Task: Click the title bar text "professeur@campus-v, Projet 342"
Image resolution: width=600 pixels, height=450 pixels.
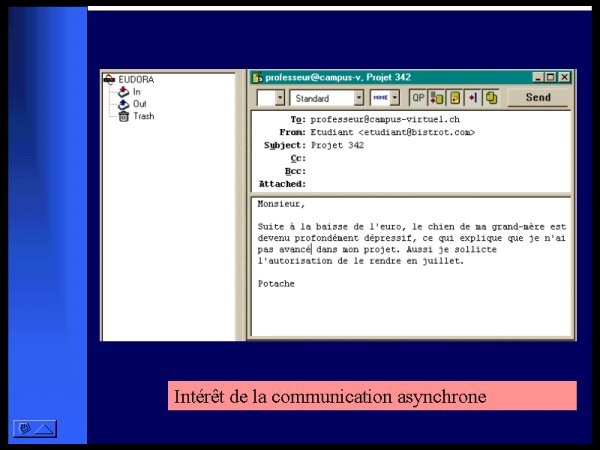Action: pos(338,77)
